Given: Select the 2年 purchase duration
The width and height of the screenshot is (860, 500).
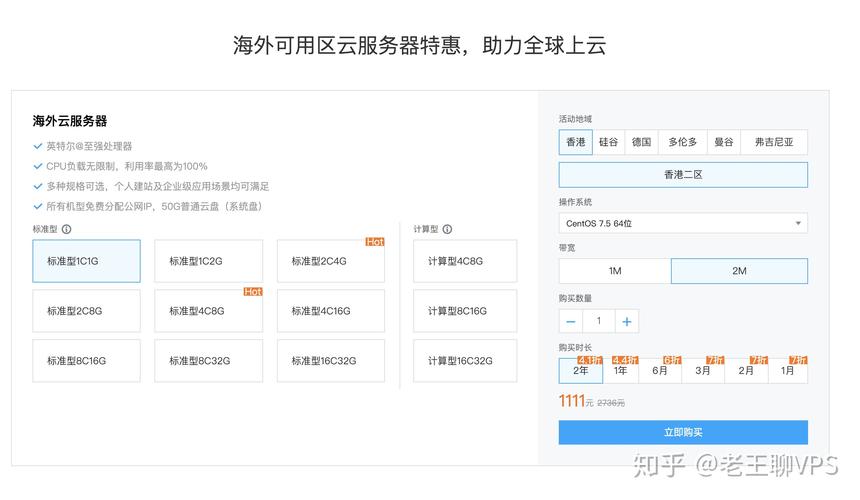Looking at the screenshot, I should (581, 371).
